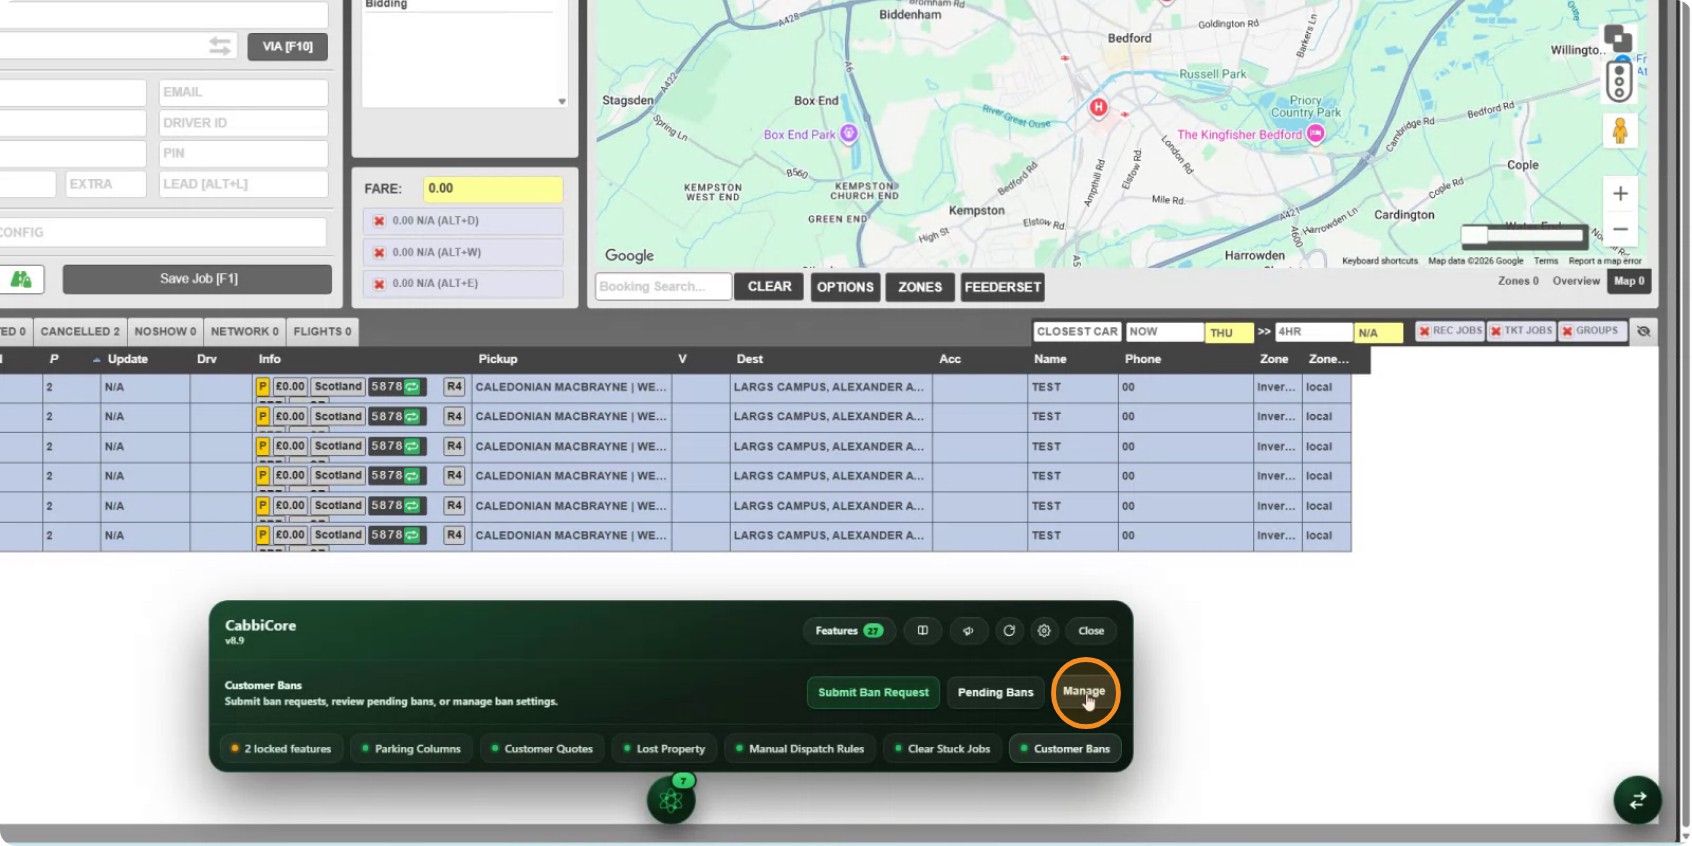
Task: Toggle the map traffic light icon
Action: (1619, 81)
